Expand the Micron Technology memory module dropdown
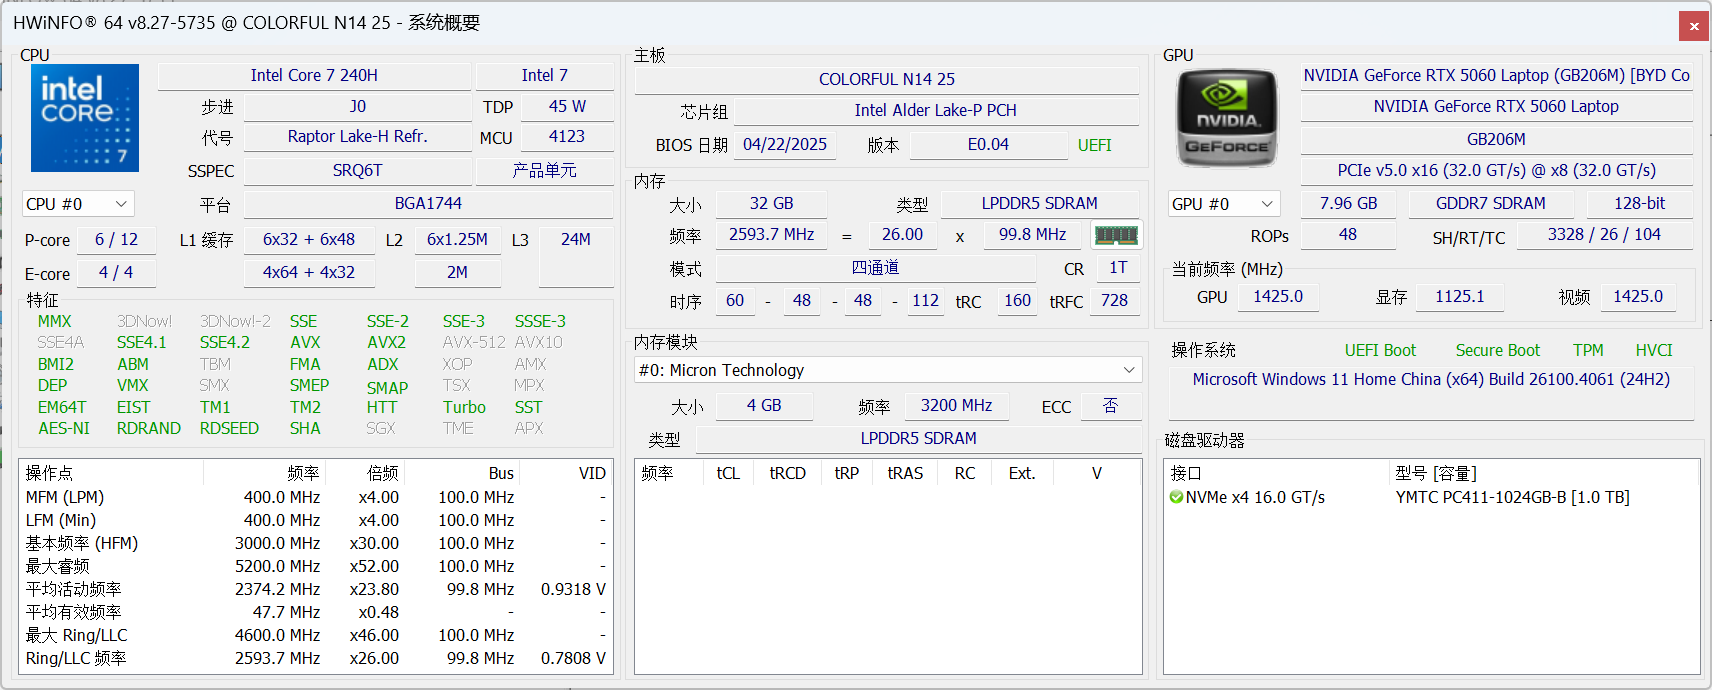Image resolution: width=1712 pixels, height=690 pixels. (x=887, y=370)
